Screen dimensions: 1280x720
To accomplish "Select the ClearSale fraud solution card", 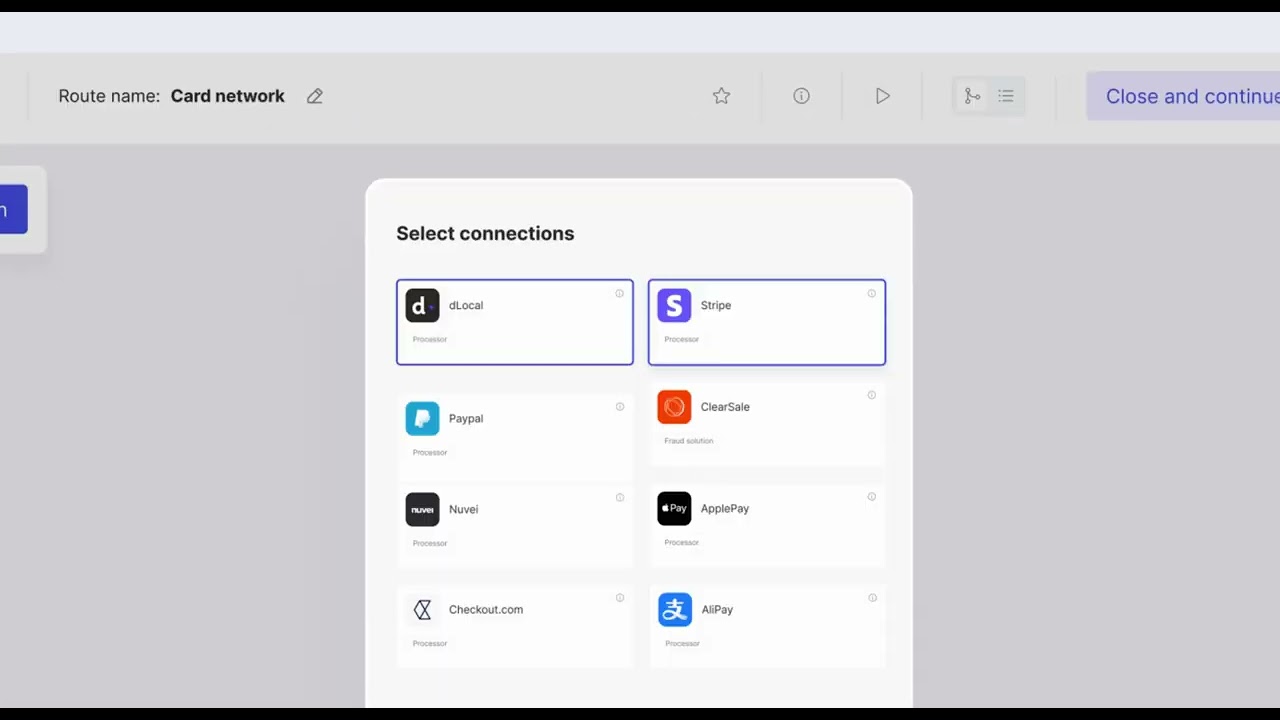I will [767, 424].
